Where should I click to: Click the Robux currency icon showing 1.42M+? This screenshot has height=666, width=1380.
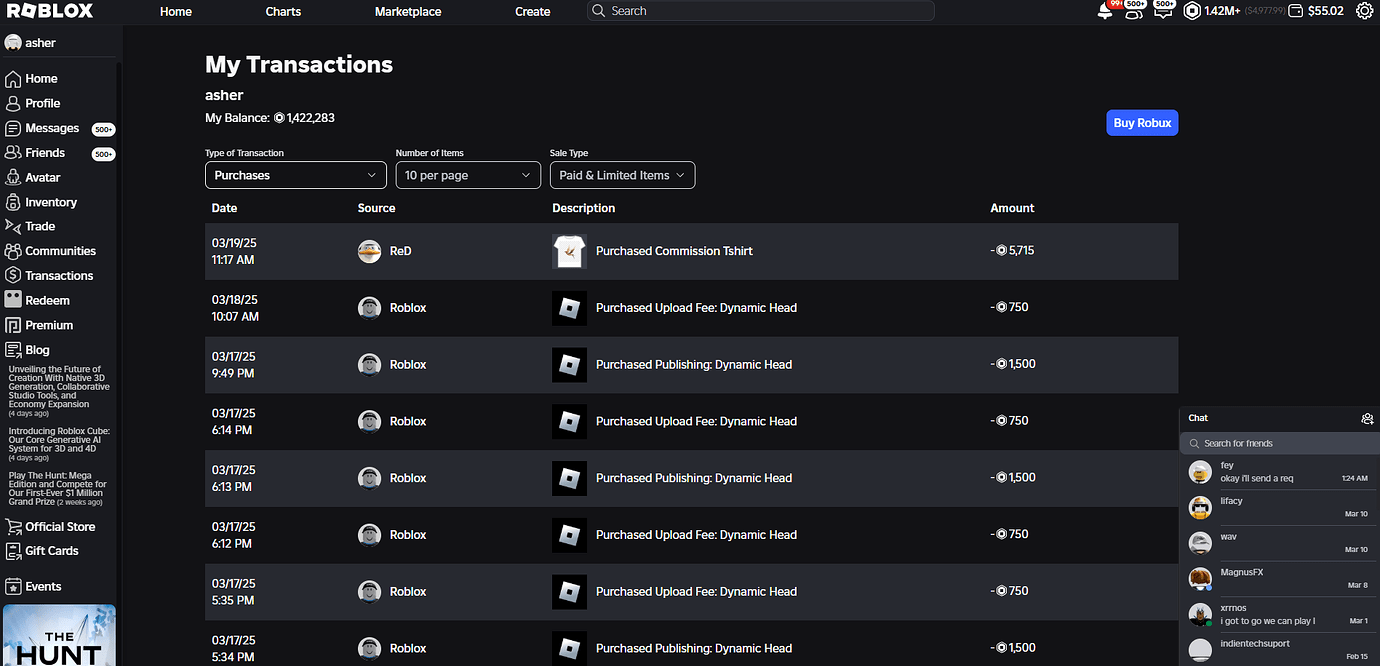(1191, 11)
